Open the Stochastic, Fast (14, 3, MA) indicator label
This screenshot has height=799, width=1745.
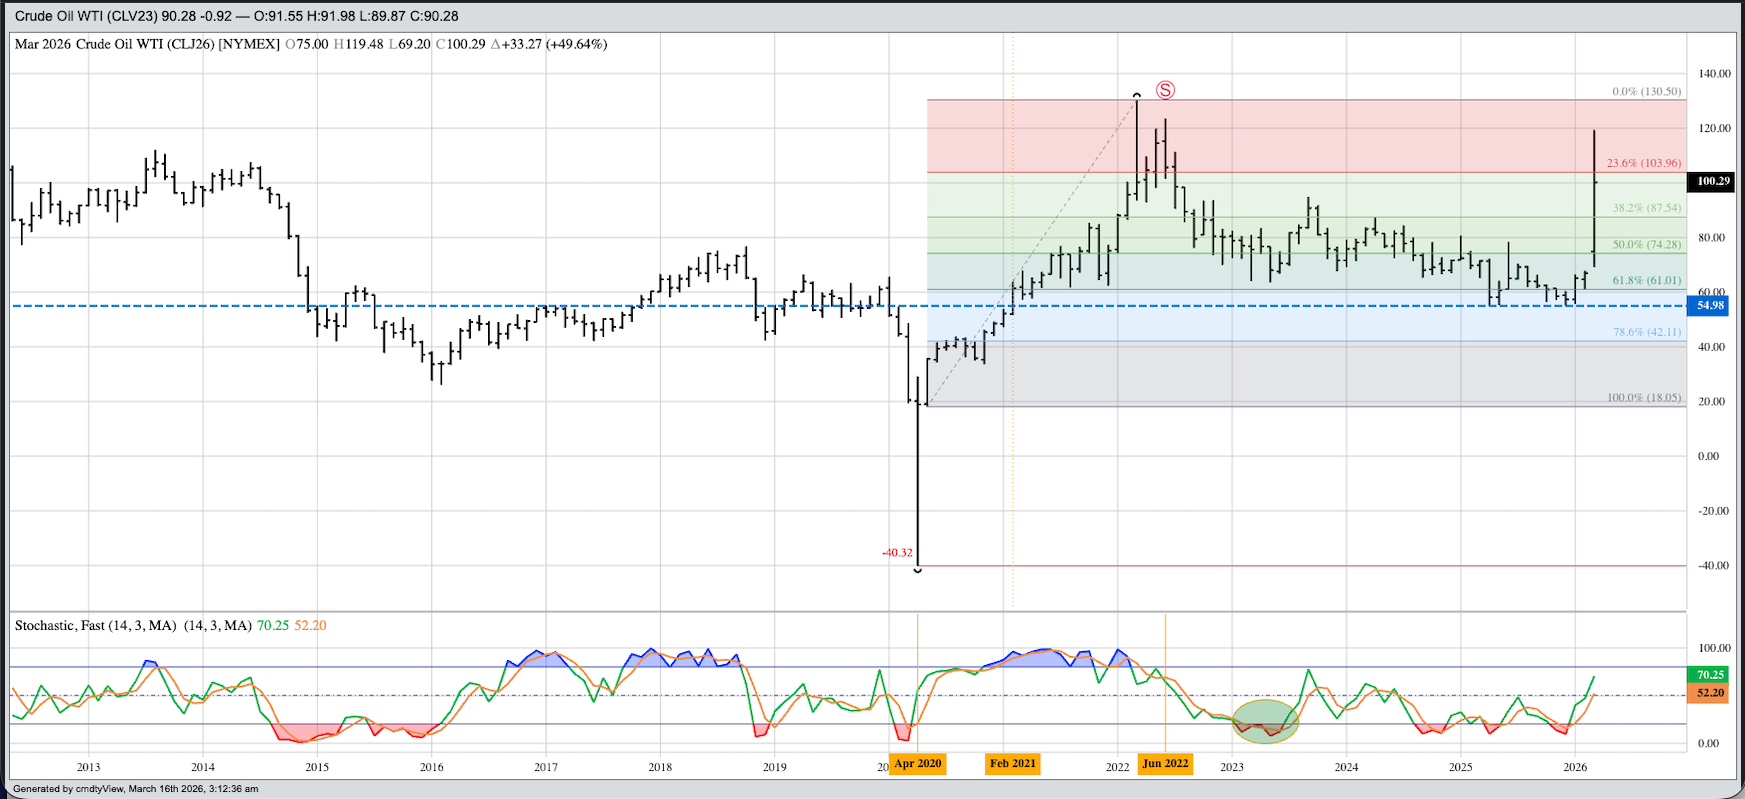pos(132,626)
